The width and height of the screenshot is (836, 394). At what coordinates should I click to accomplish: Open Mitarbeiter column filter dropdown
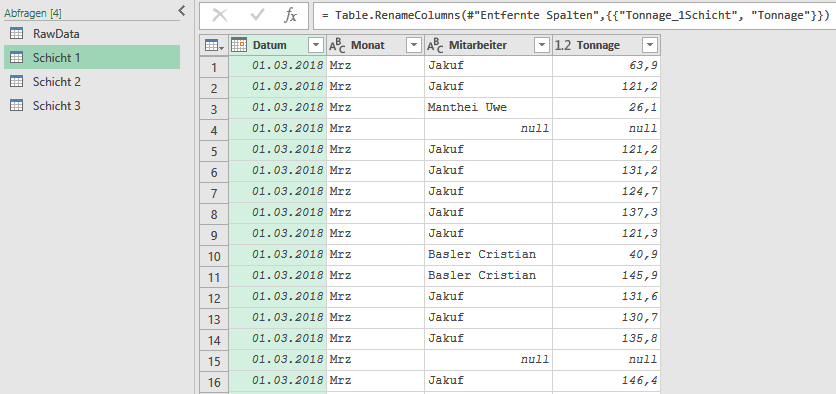click(542, 46)
